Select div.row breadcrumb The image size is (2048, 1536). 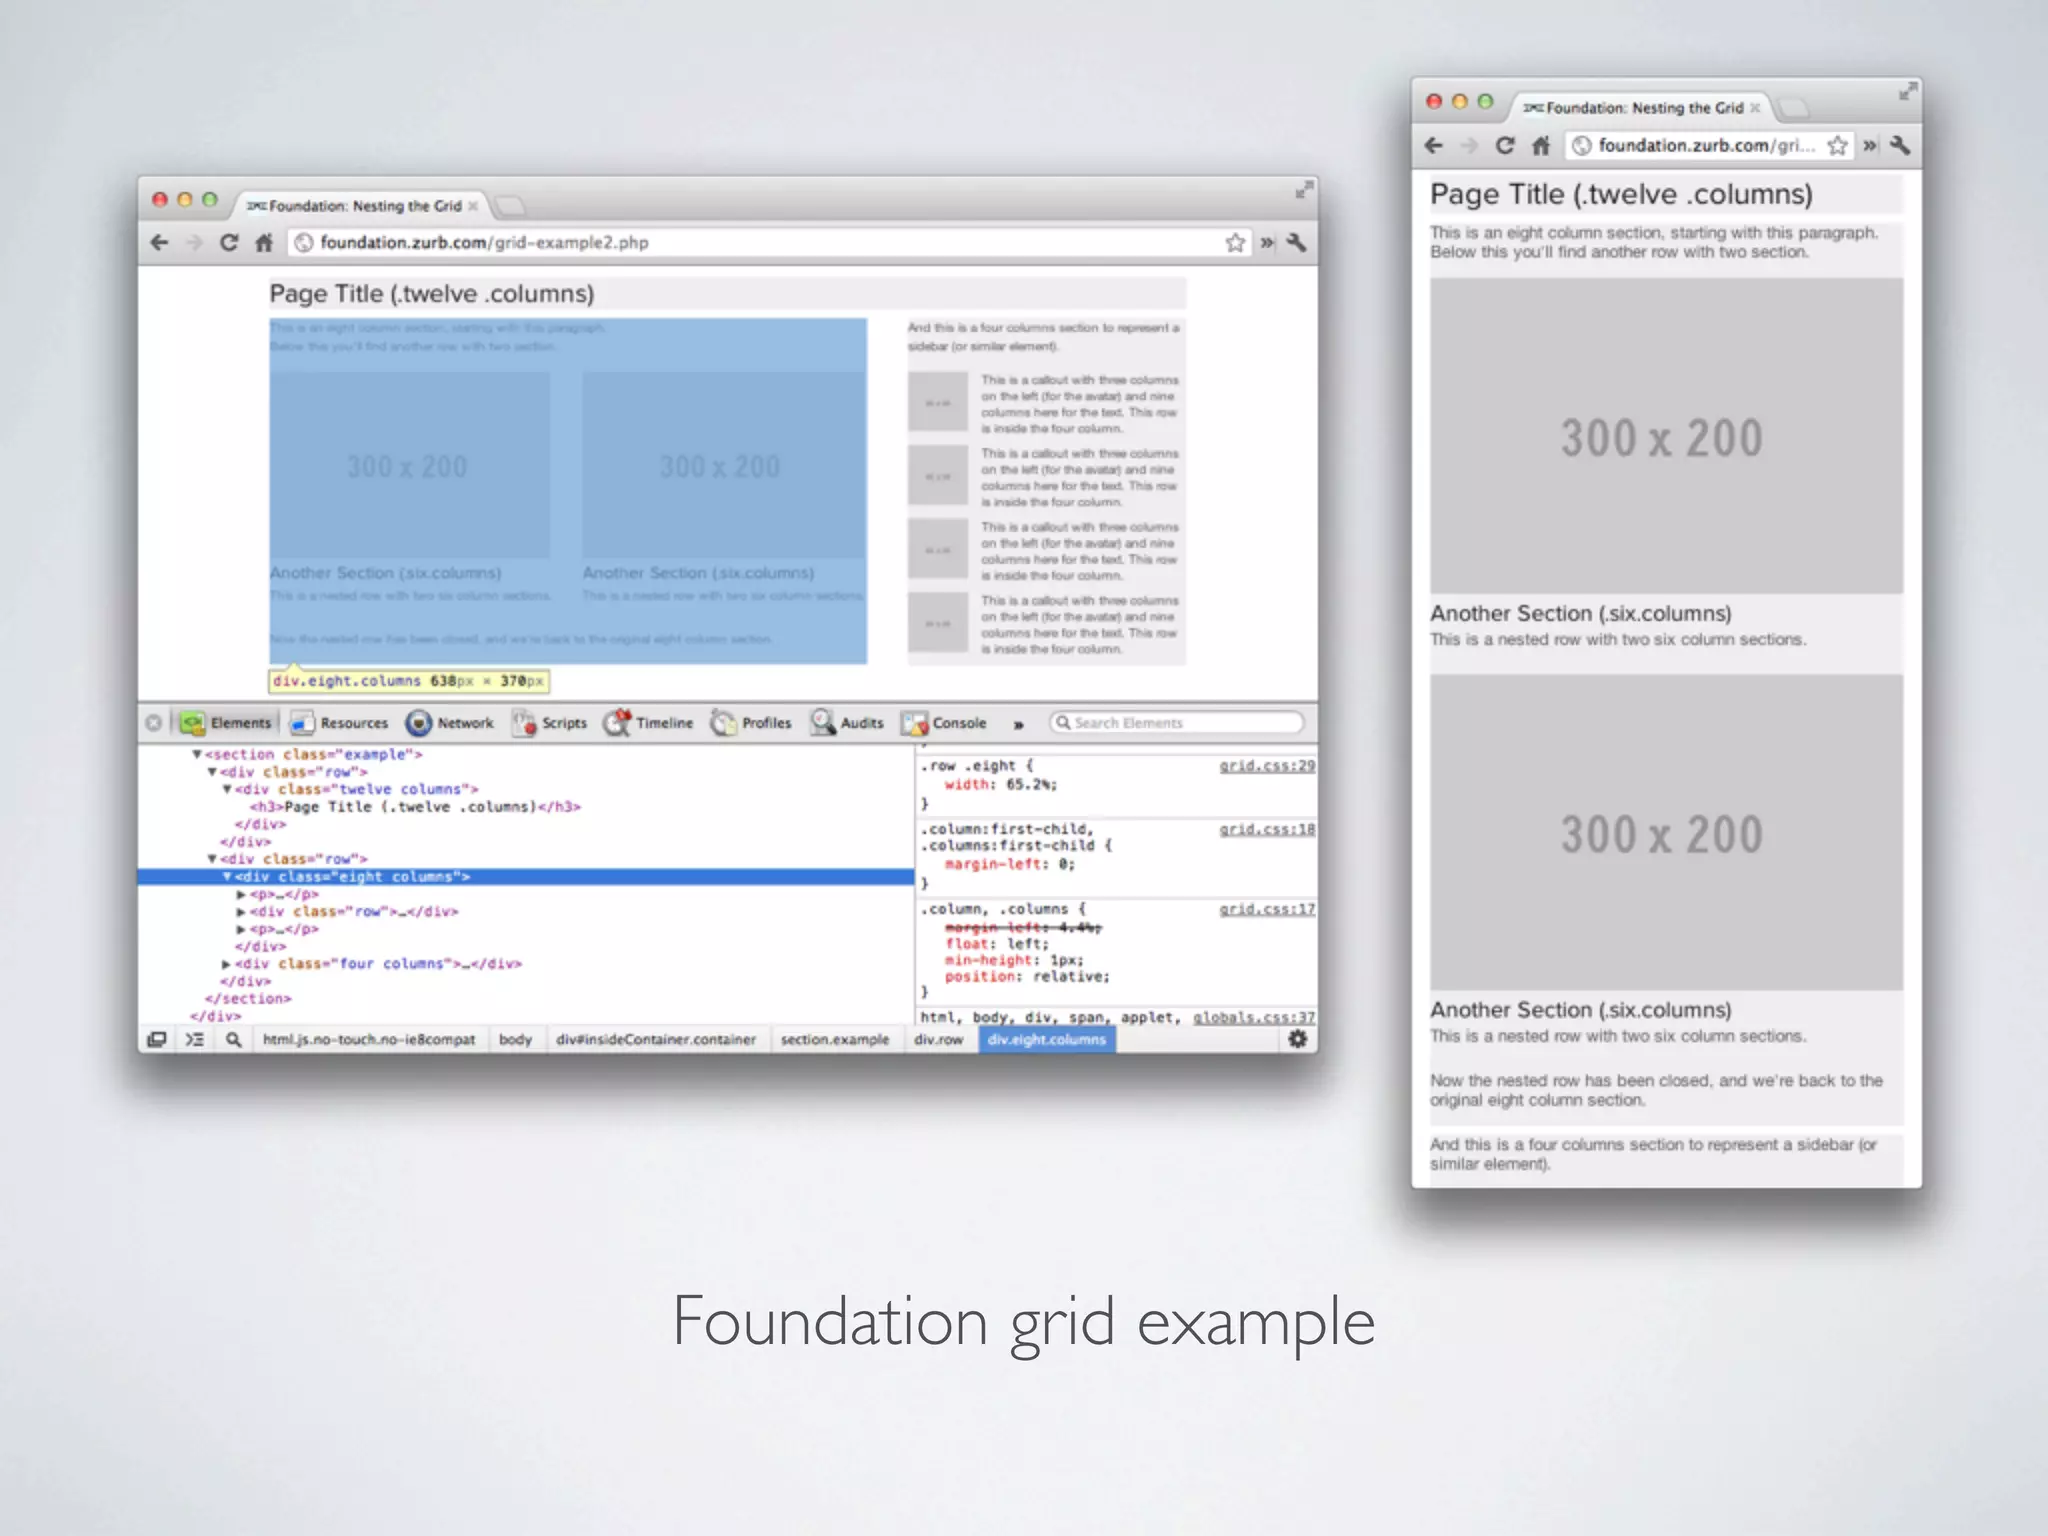(x=938, y=1040)
